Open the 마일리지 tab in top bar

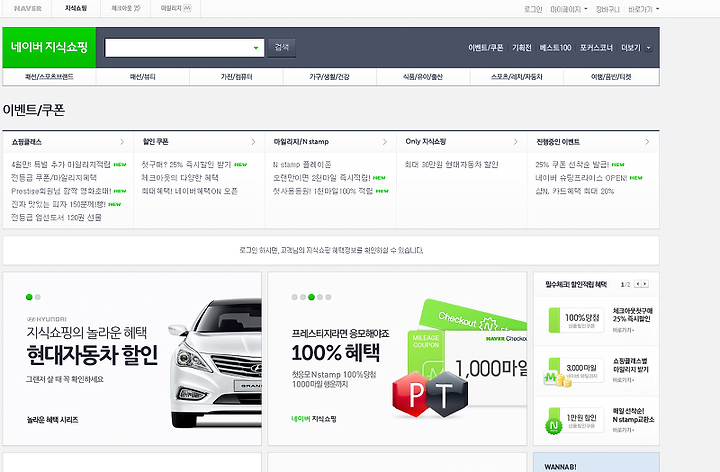tap(175, 8)
